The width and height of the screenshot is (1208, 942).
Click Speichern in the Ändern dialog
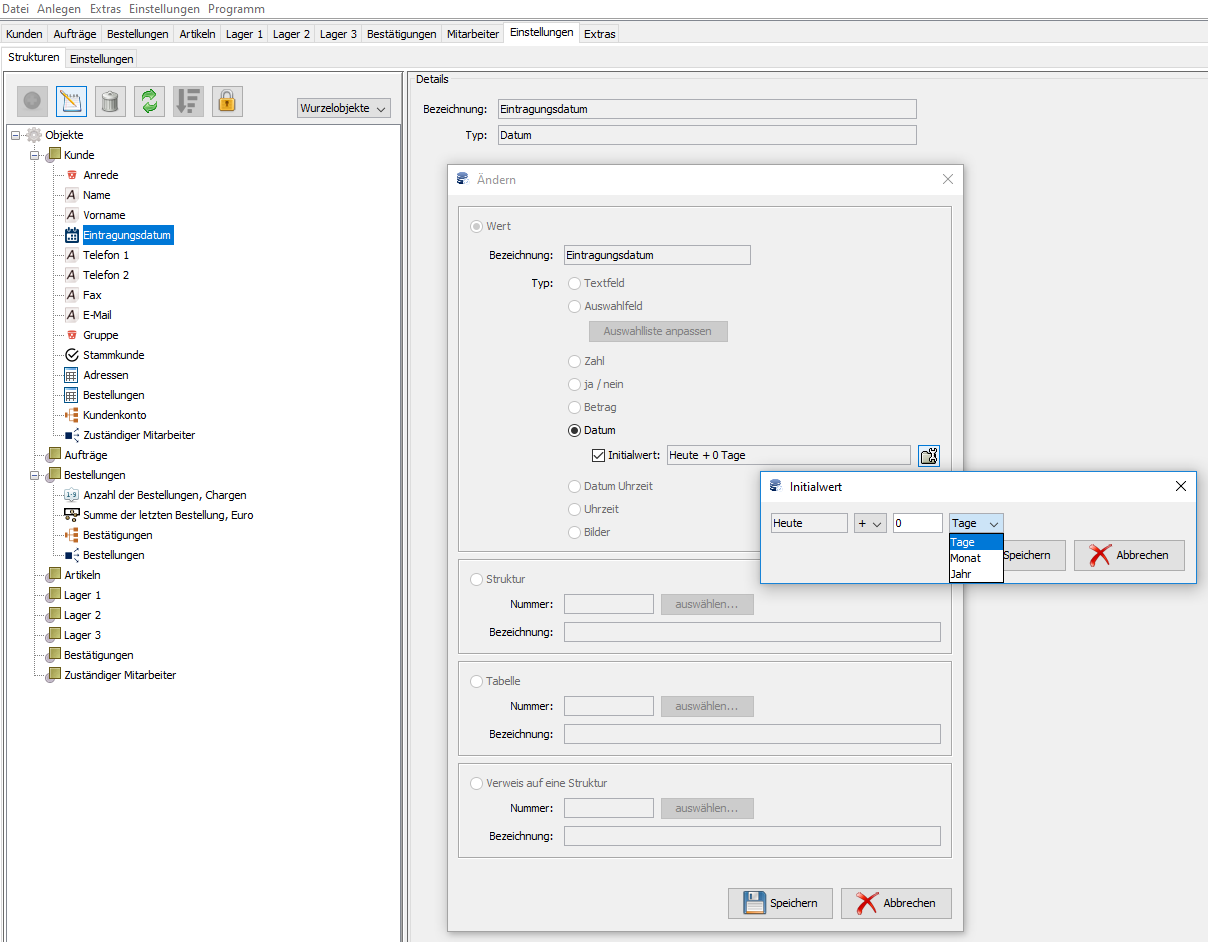pyautogui.click(x=781, y=903)
